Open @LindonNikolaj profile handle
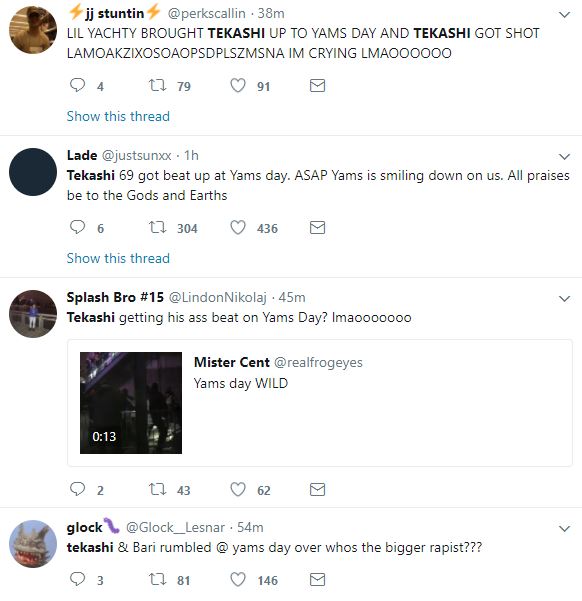The image size is (582, 601). pos(218,297)
